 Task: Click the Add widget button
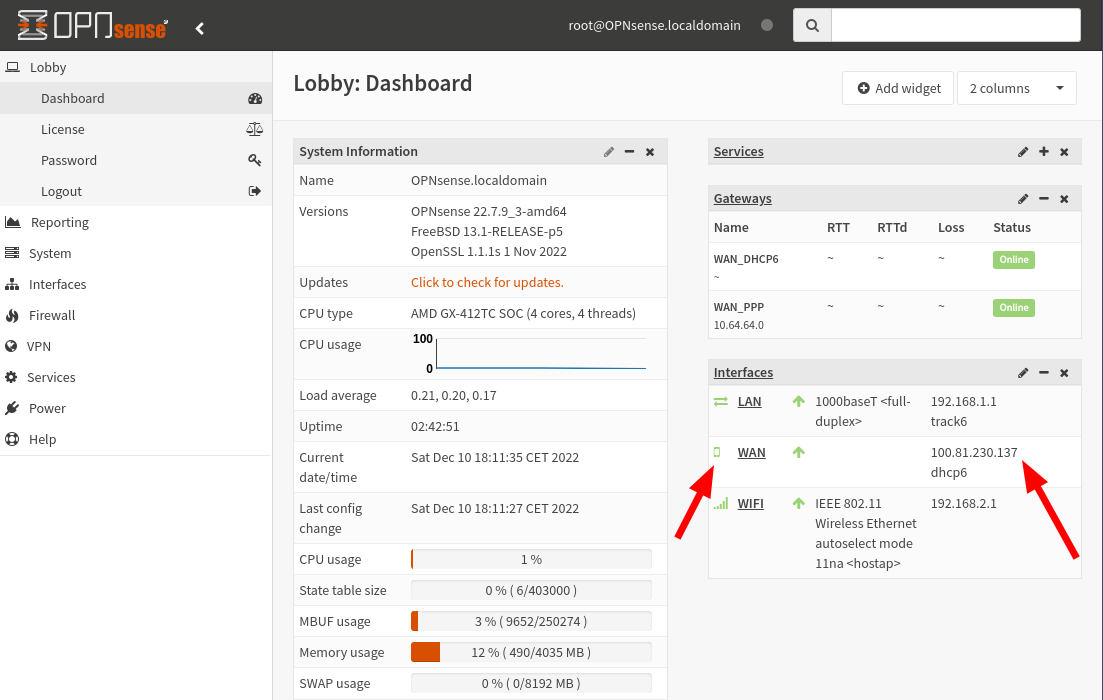[898, 88]
